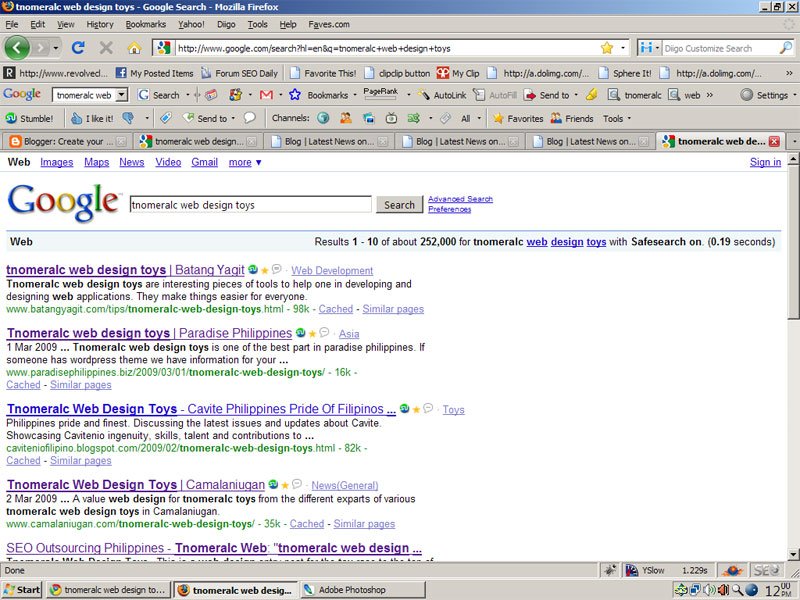Click the Stop loading X icon
The height and width of the screenshot is (600, 800).
click(106, 48)
